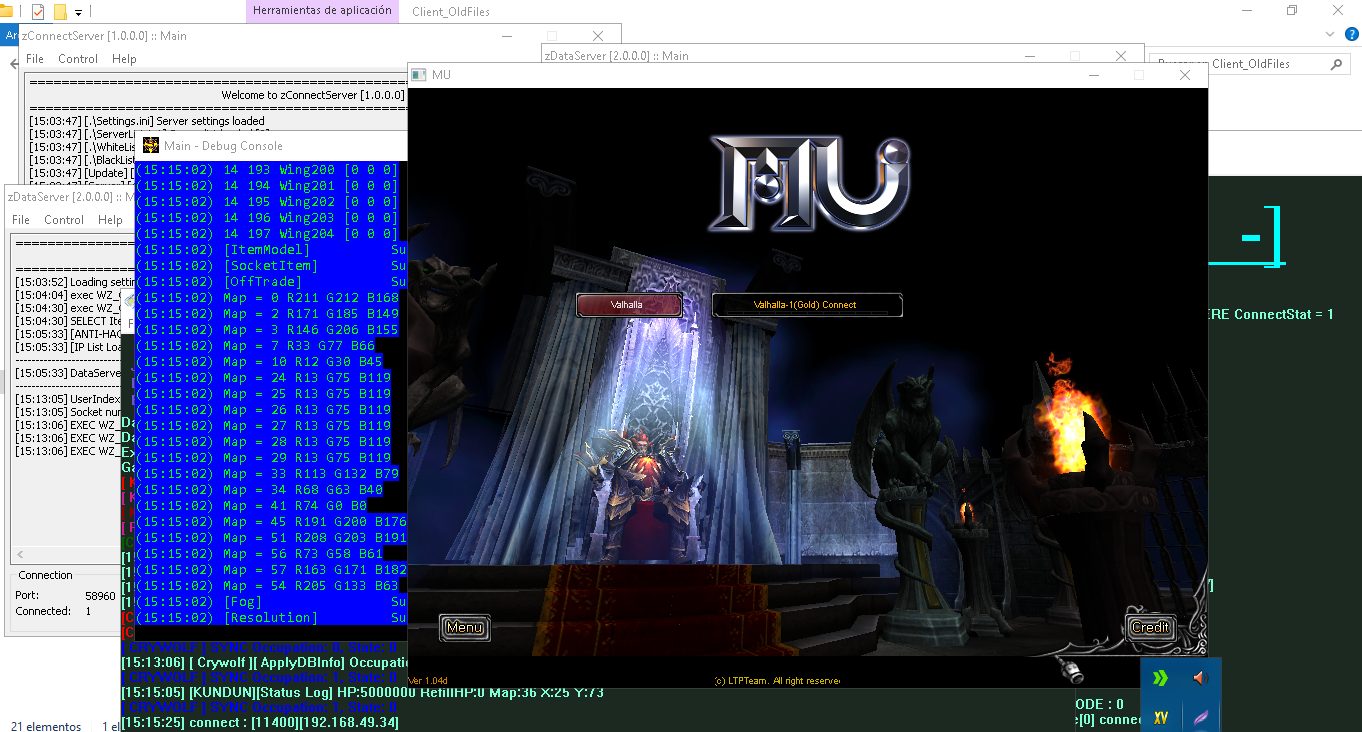Click new folder quick access icon
Screen dimensions: 1362x732
click(x=60, y=12)
